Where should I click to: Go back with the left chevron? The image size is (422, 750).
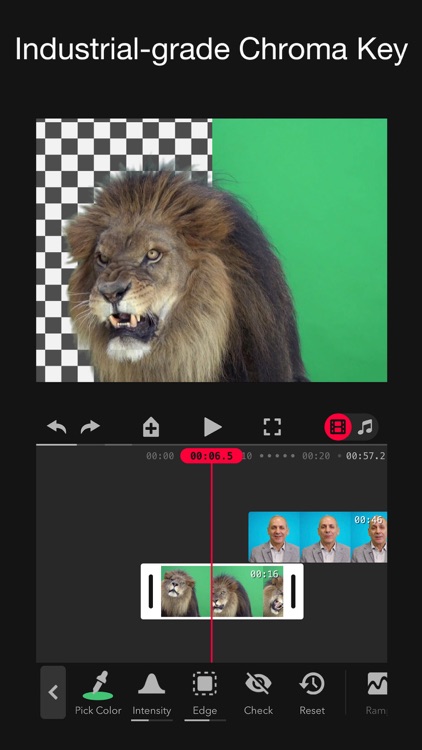[x=53, y=692]
